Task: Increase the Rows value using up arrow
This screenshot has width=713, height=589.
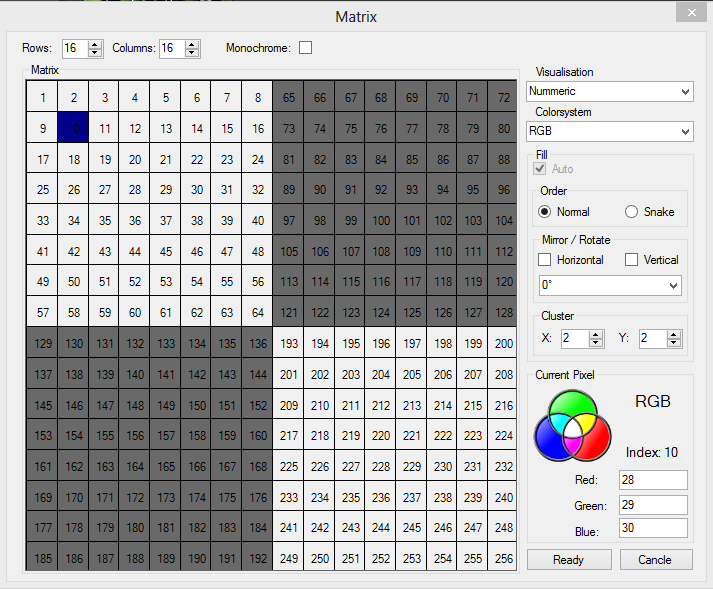Action: [x=95, y=44]
